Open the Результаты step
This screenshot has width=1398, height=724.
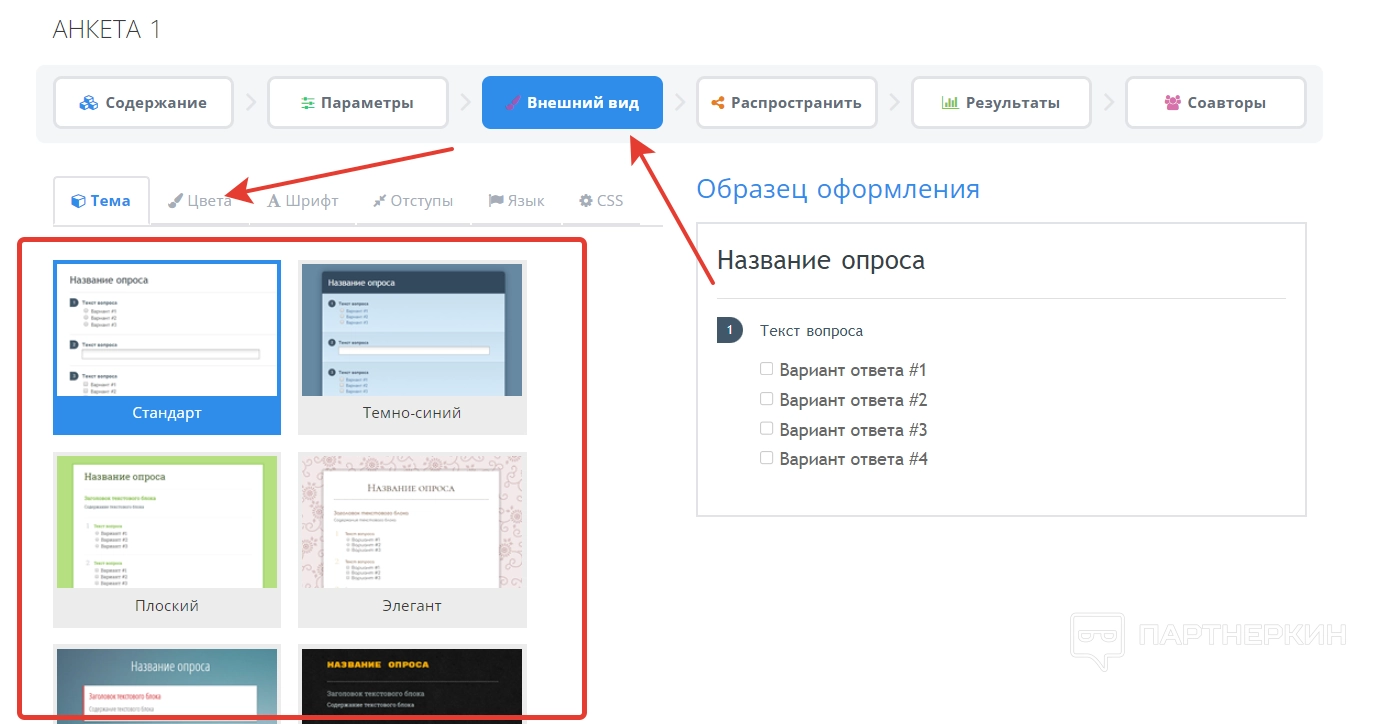click(1001, 103)
